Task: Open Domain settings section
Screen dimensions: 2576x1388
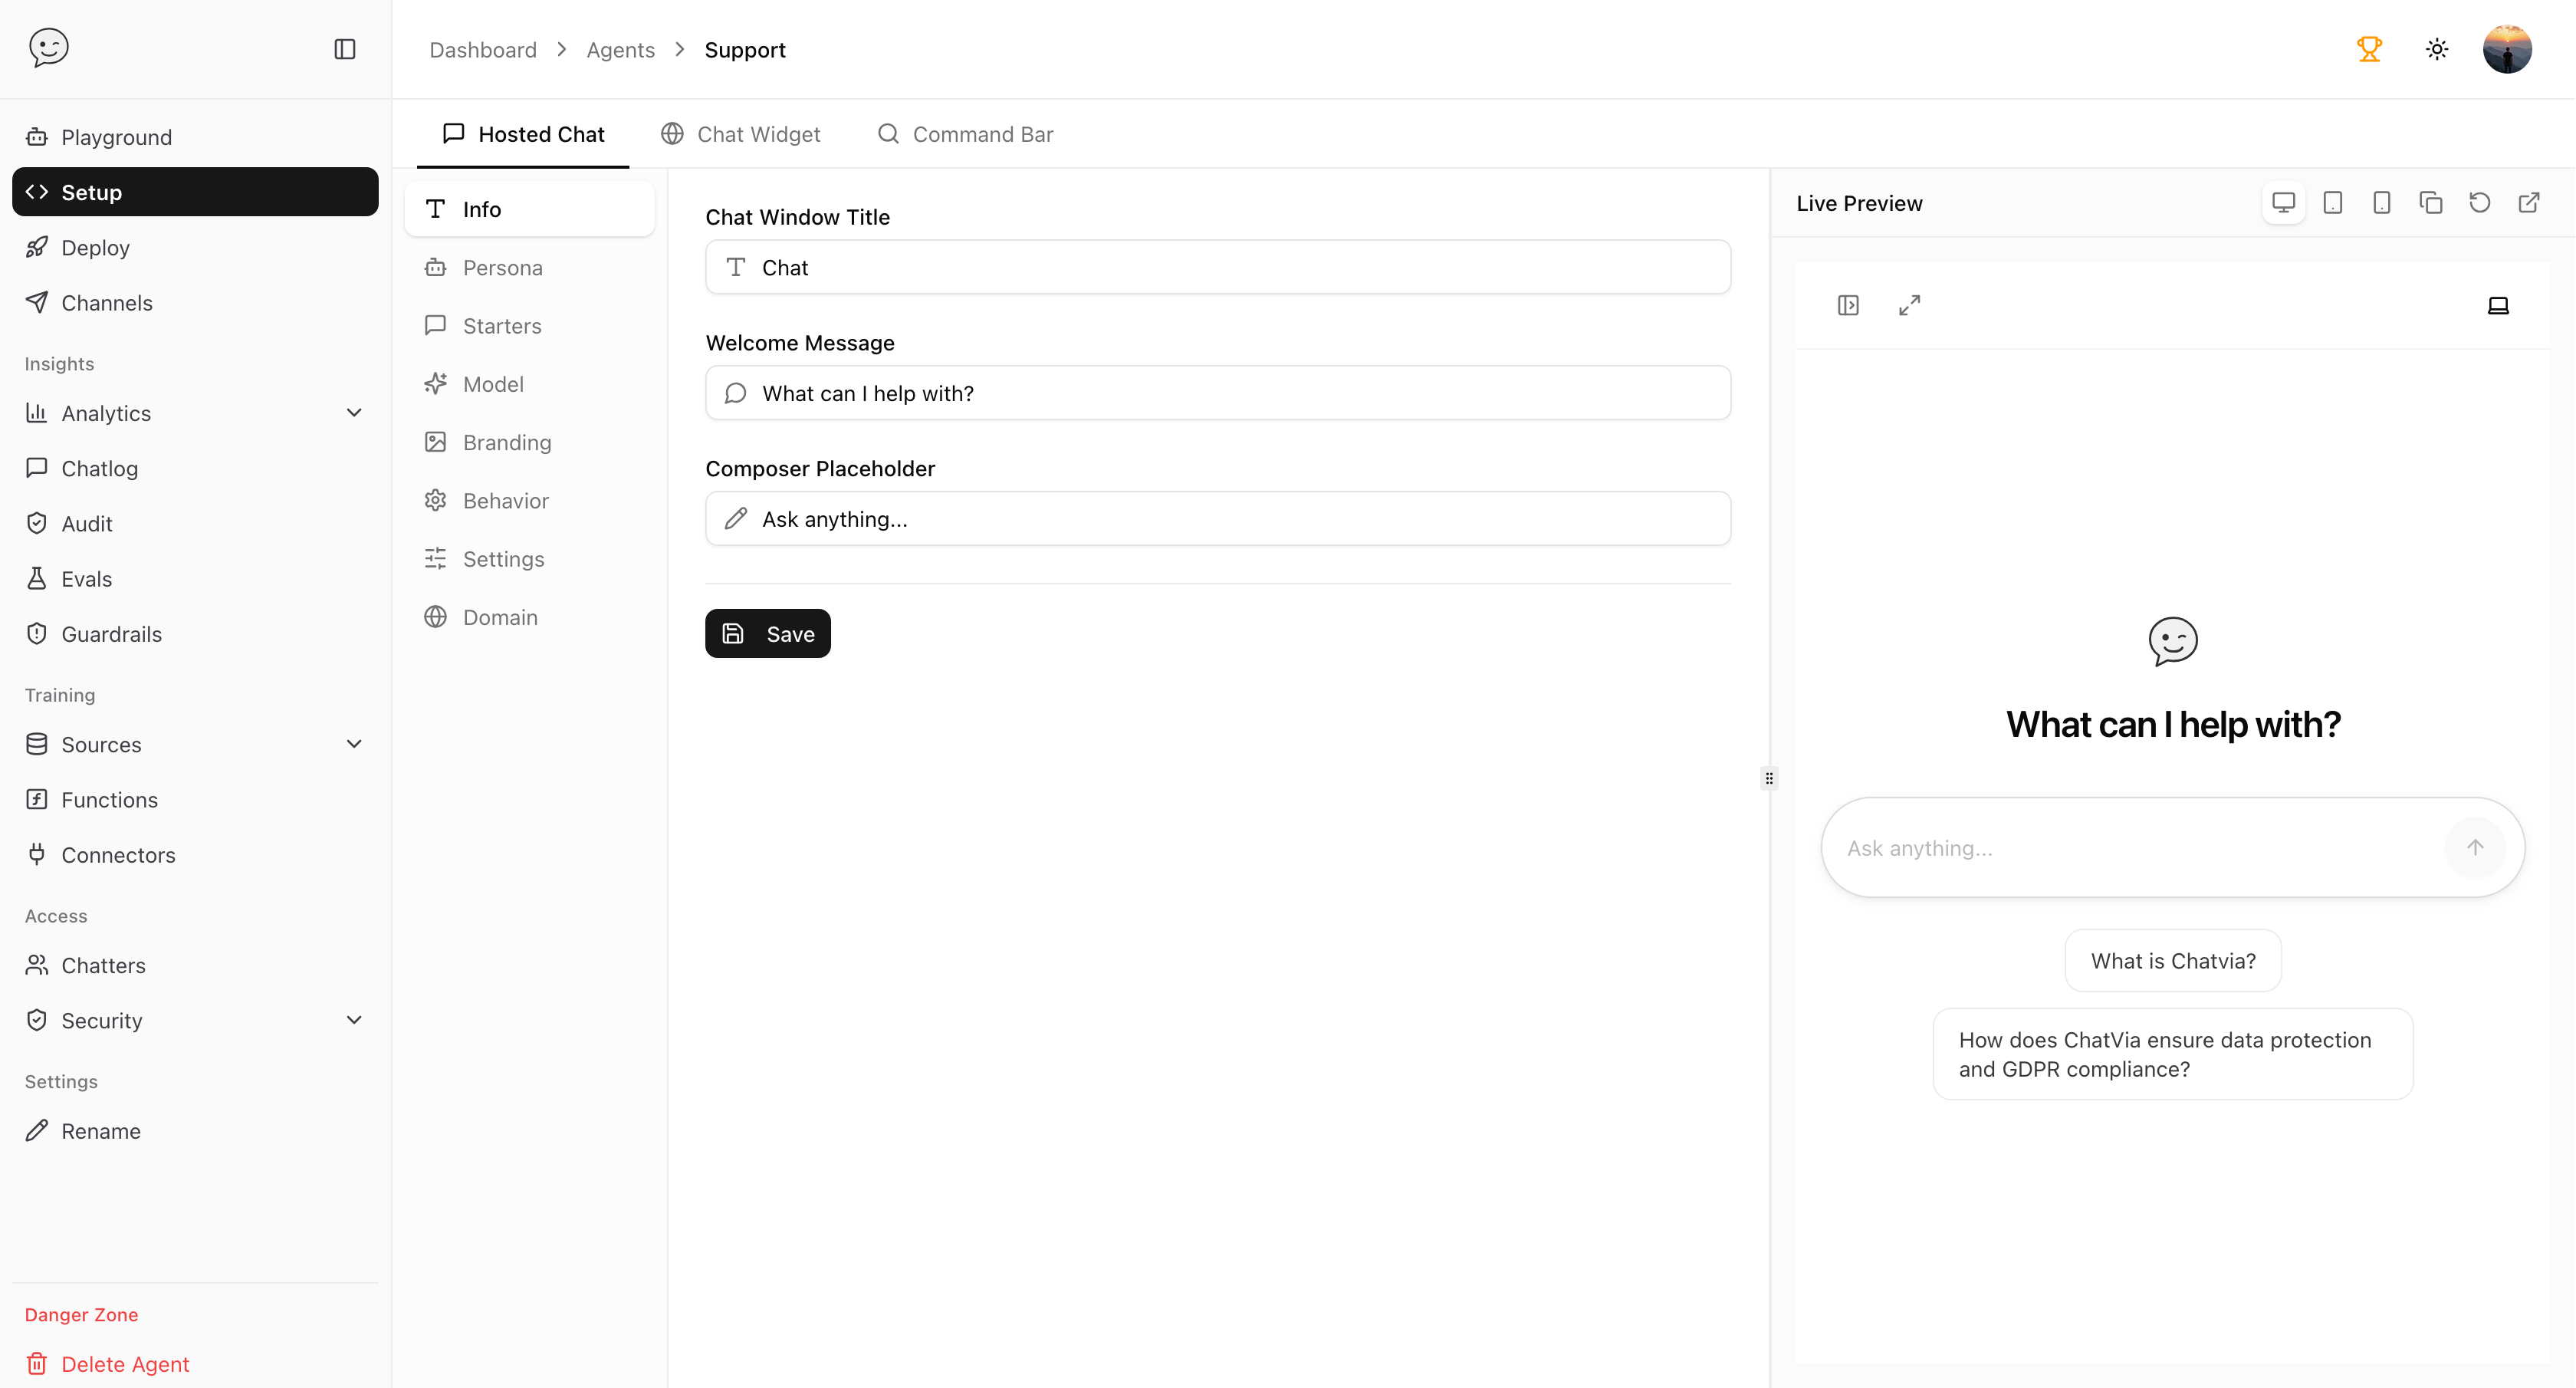Action: pos(529,617)
